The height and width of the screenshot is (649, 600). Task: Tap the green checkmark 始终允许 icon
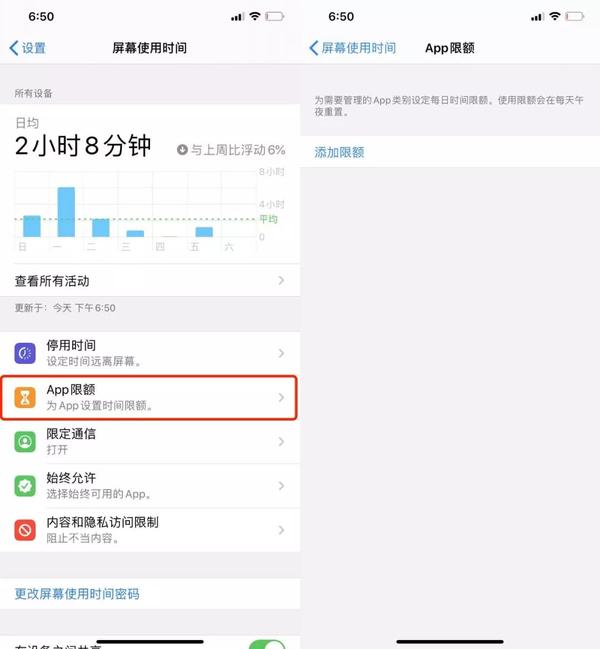coord(25,486)
